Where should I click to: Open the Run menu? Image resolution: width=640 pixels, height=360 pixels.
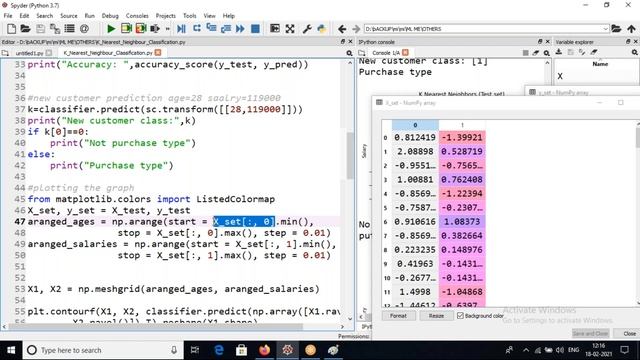coord(90,16)
